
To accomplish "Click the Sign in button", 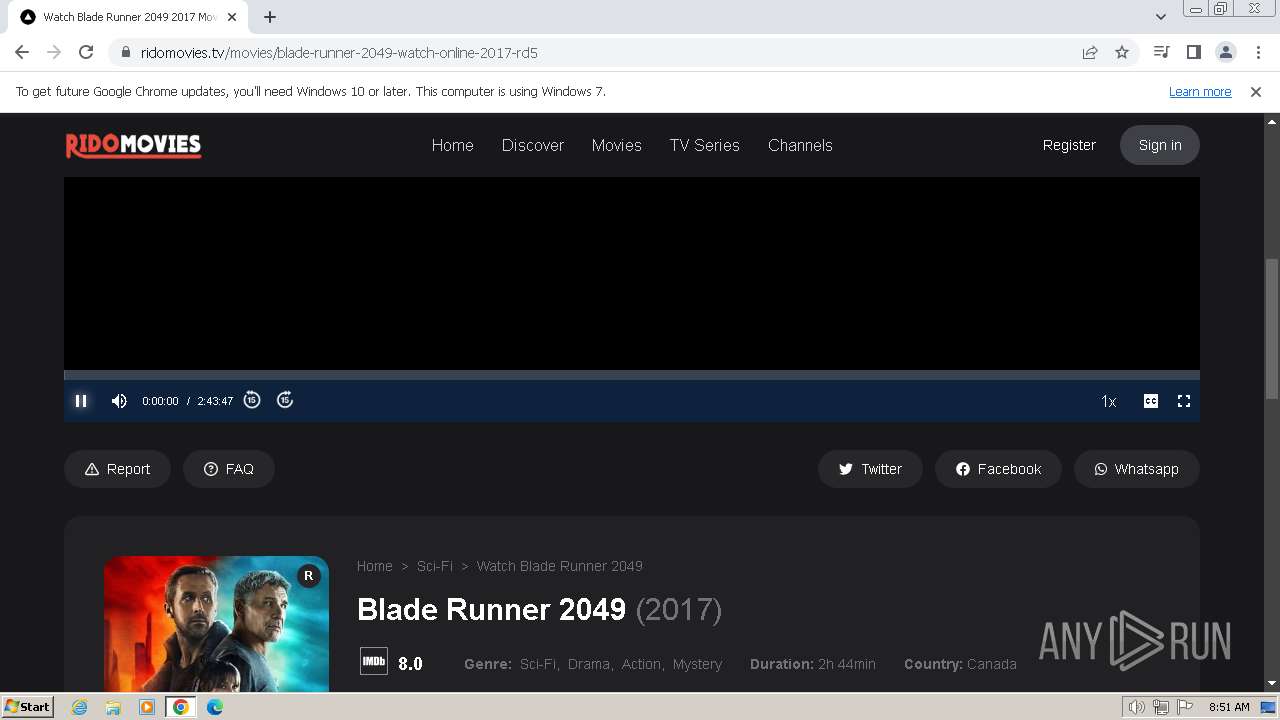I will tap(1160, 145).
